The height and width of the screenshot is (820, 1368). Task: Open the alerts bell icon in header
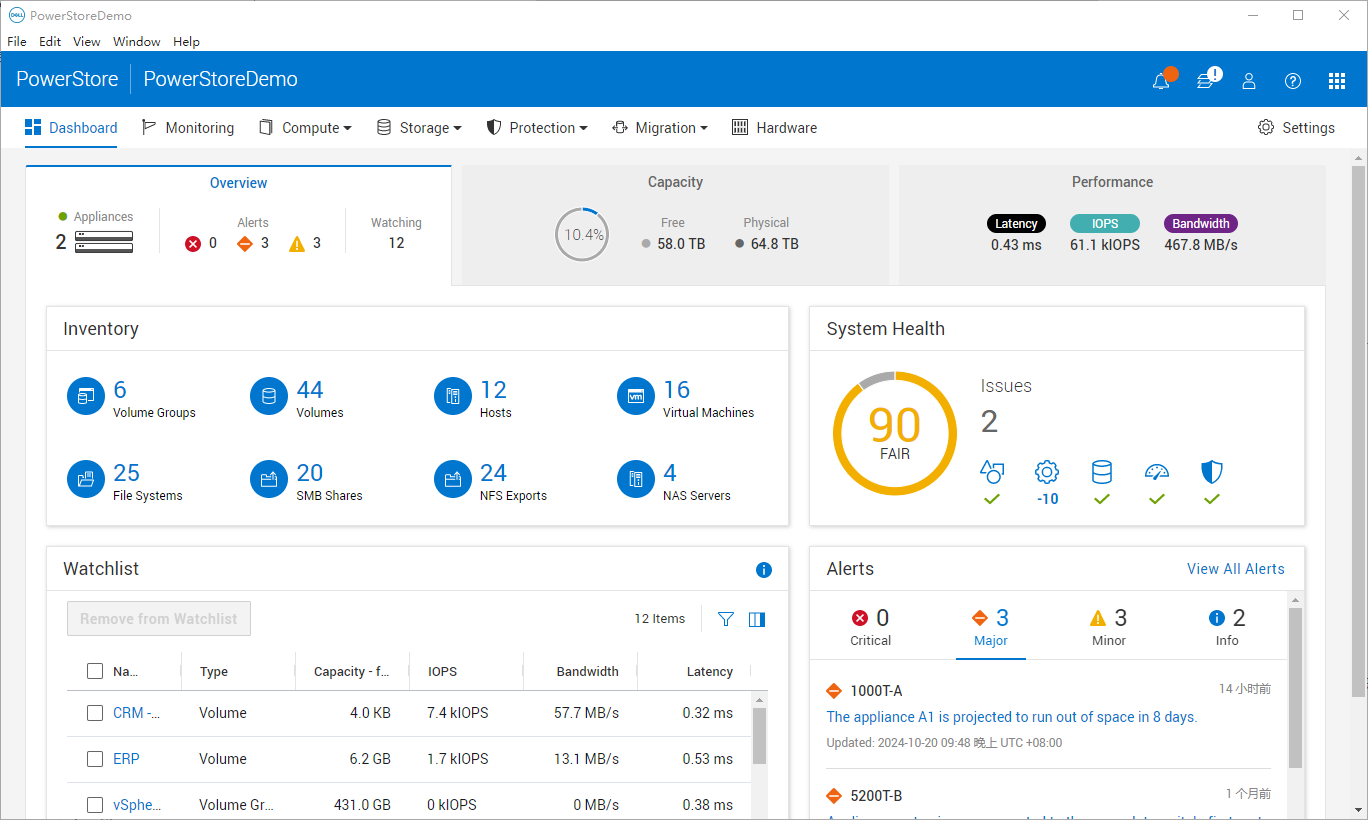[x=1161, y=81]
